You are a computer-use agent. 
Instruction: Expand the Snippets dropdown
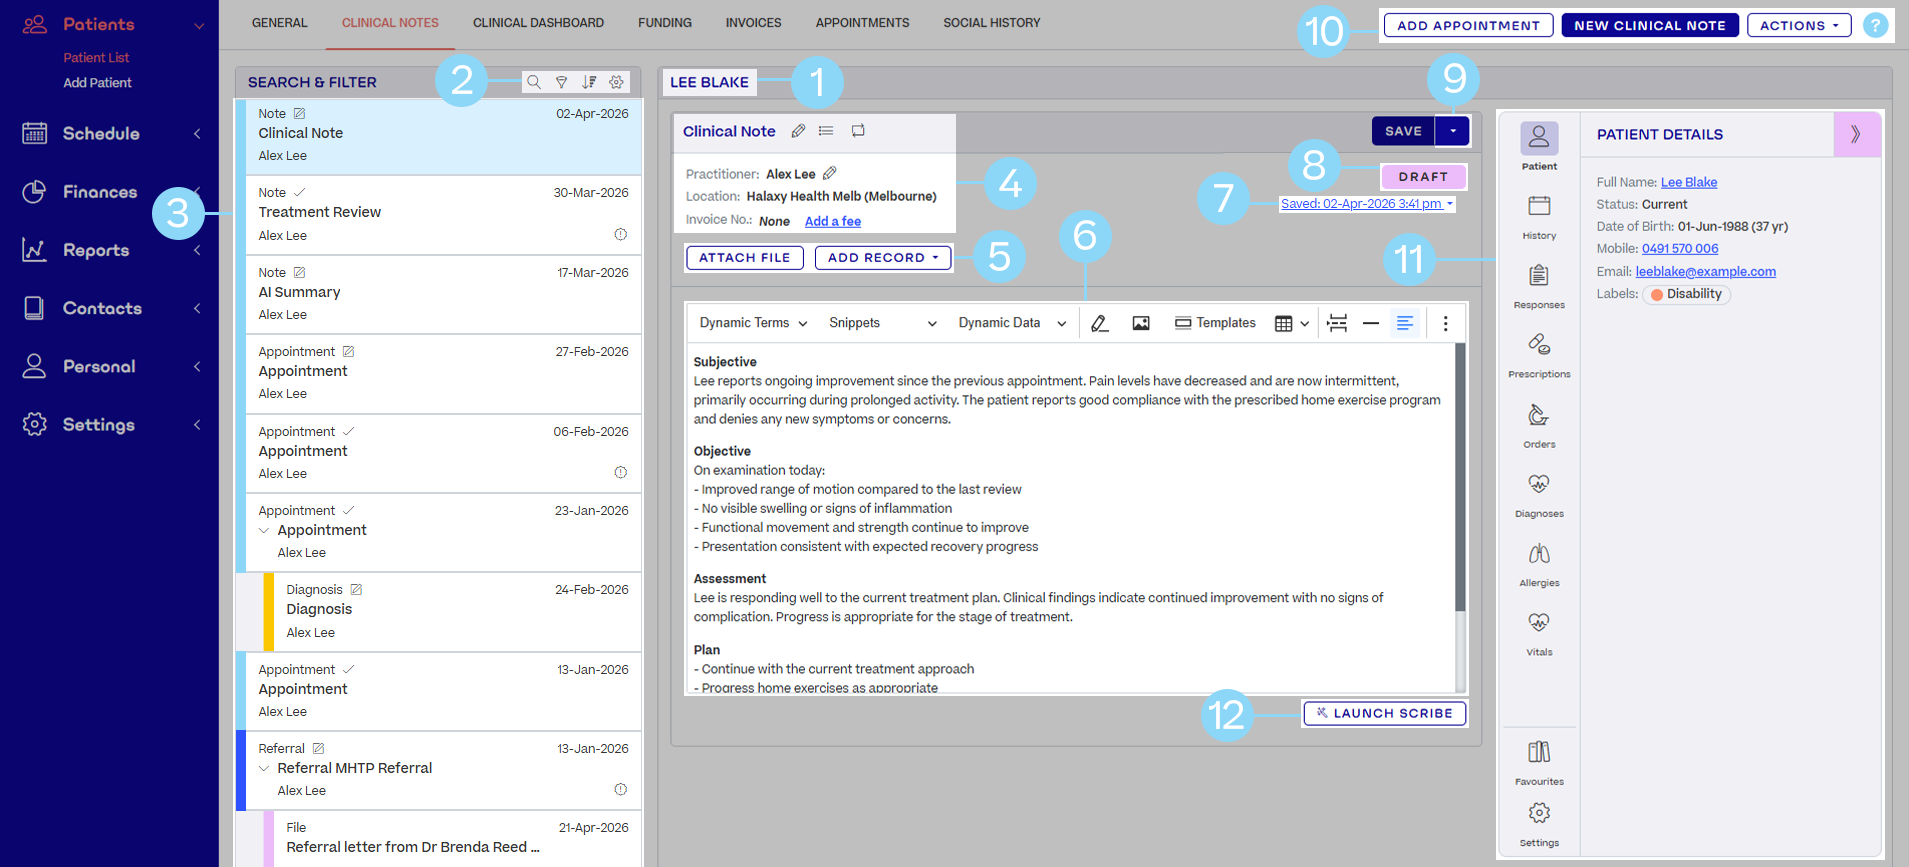coord(882,323)
